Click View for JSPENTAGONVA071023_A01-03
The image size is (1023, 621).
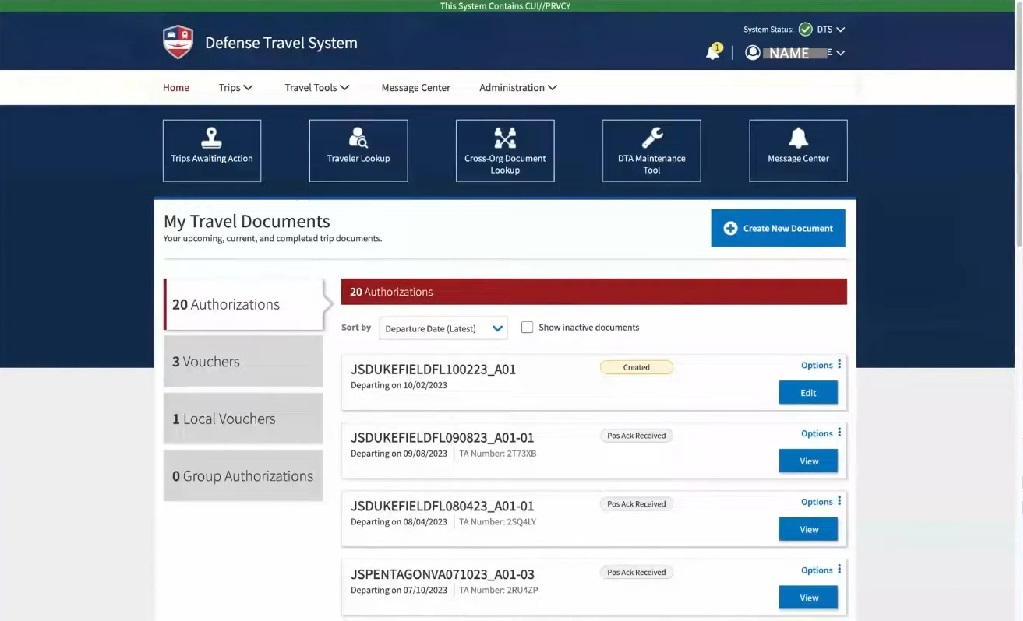808,598
